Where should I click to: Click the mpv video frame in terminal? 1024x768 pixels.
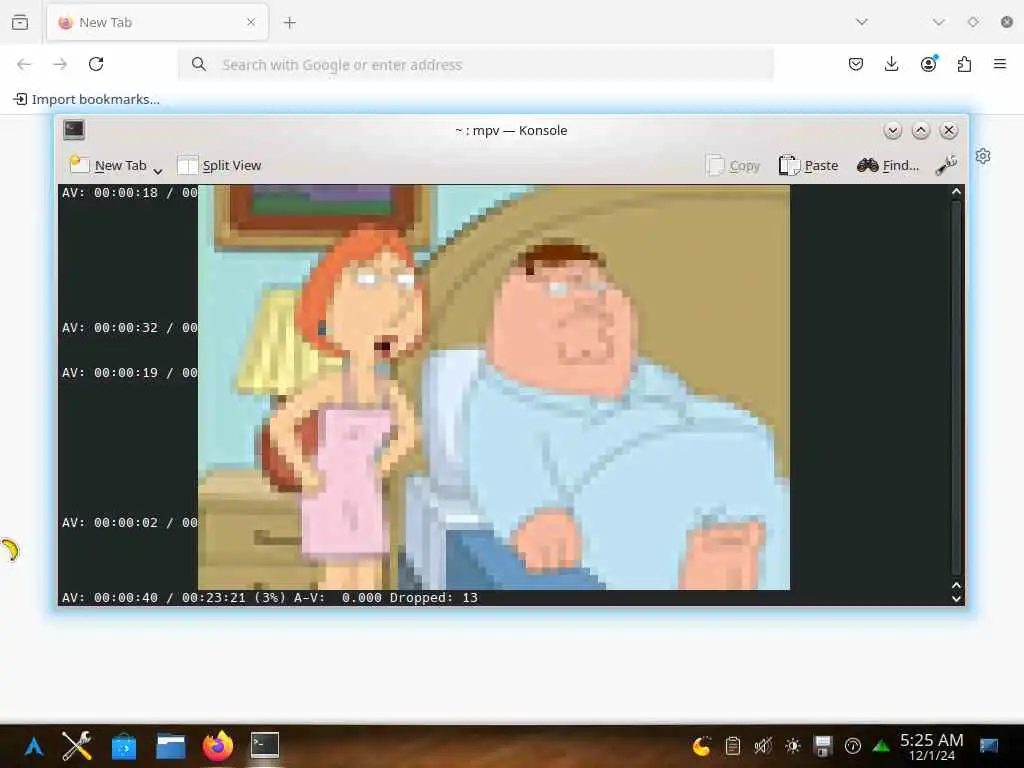(494, 387)
